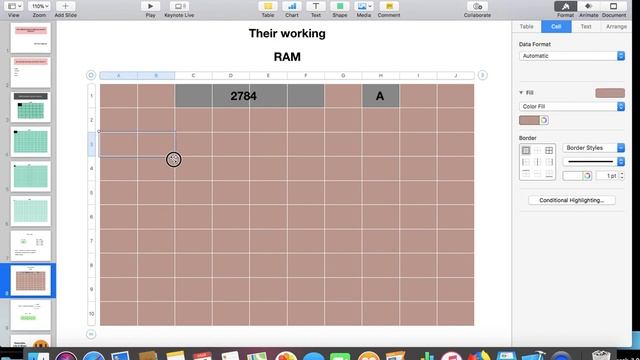The width and height of the screenshot is (640, 360).
Task: Open the color wheel next to fill color well
Action: click(544, 120)
